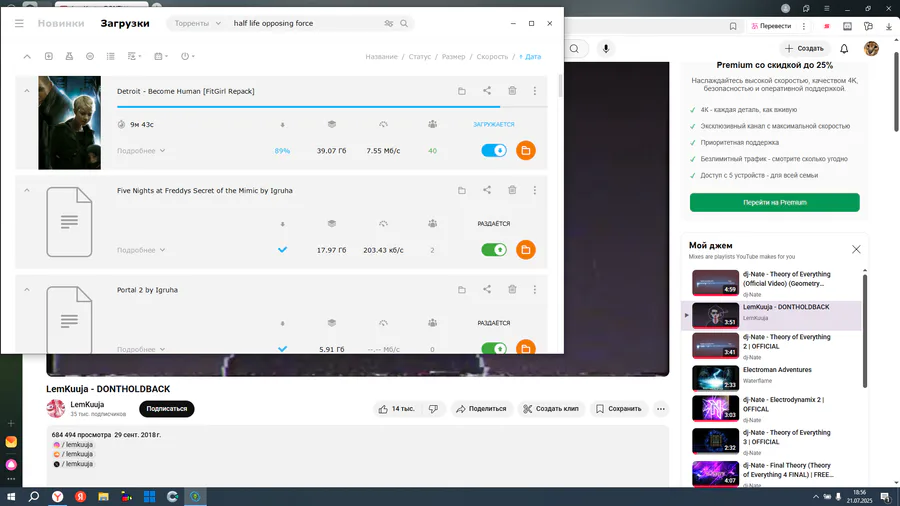Click the flask icon in toolbar

(x=69, y=56)
